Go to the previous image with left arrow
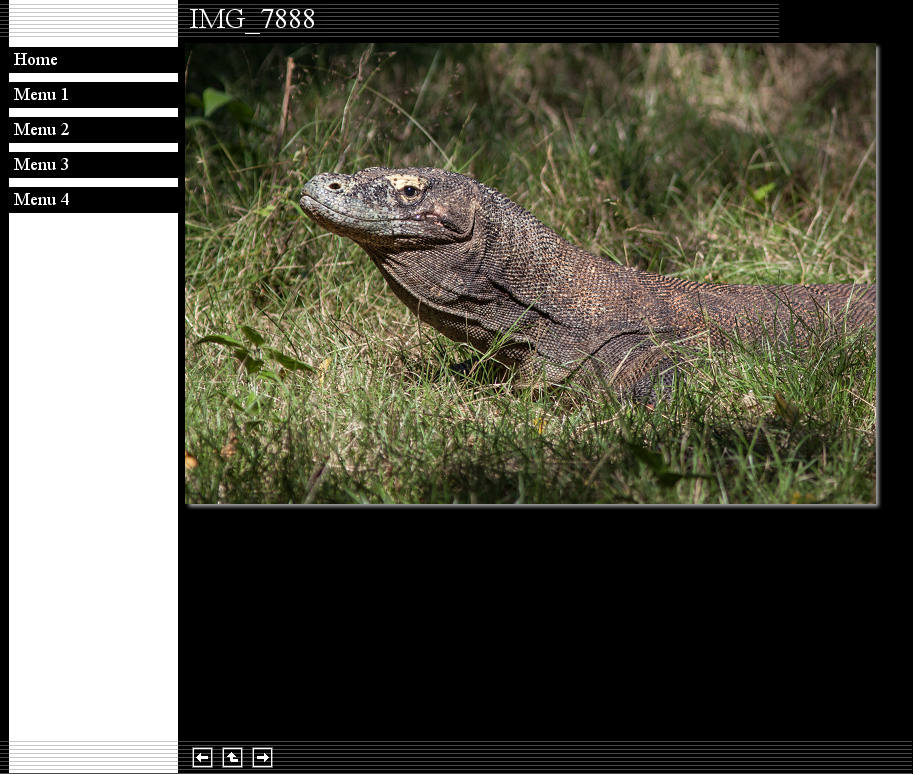Screen dimensions: 913x774 tap(202, 758)
